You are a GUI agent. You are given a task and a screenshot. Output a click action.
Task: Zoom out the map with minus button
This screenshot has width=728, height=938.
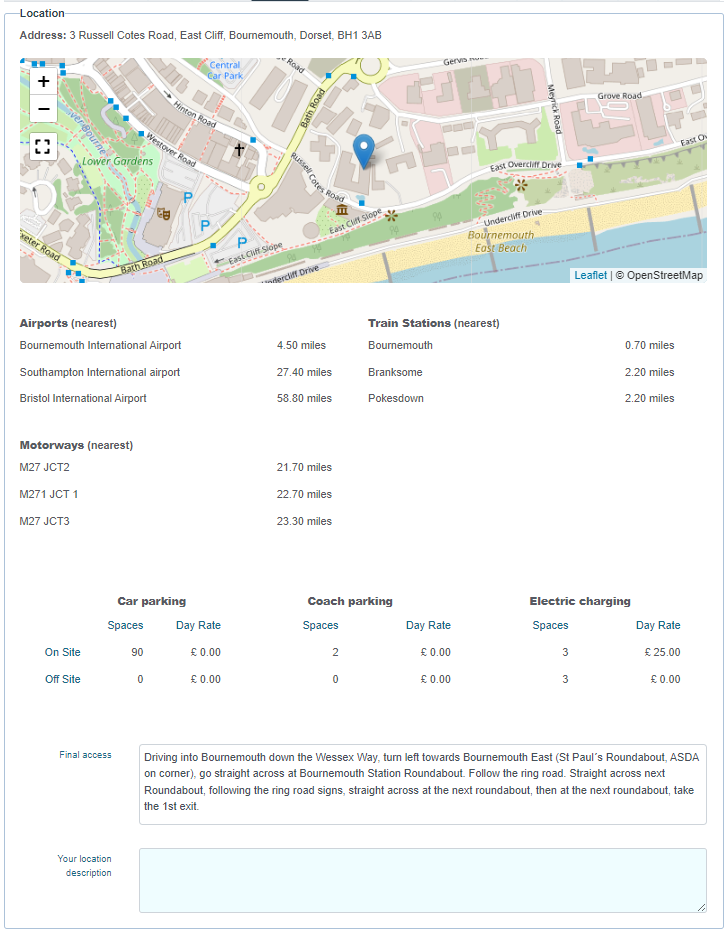click(43, 109)
